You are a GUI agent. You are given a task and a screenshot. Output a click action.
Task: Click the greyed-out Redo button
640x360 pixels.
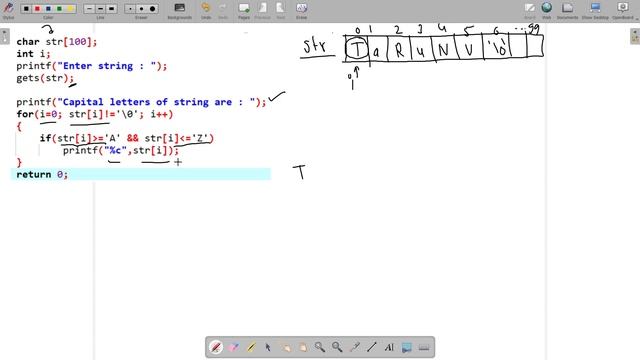tap(223, 10)
